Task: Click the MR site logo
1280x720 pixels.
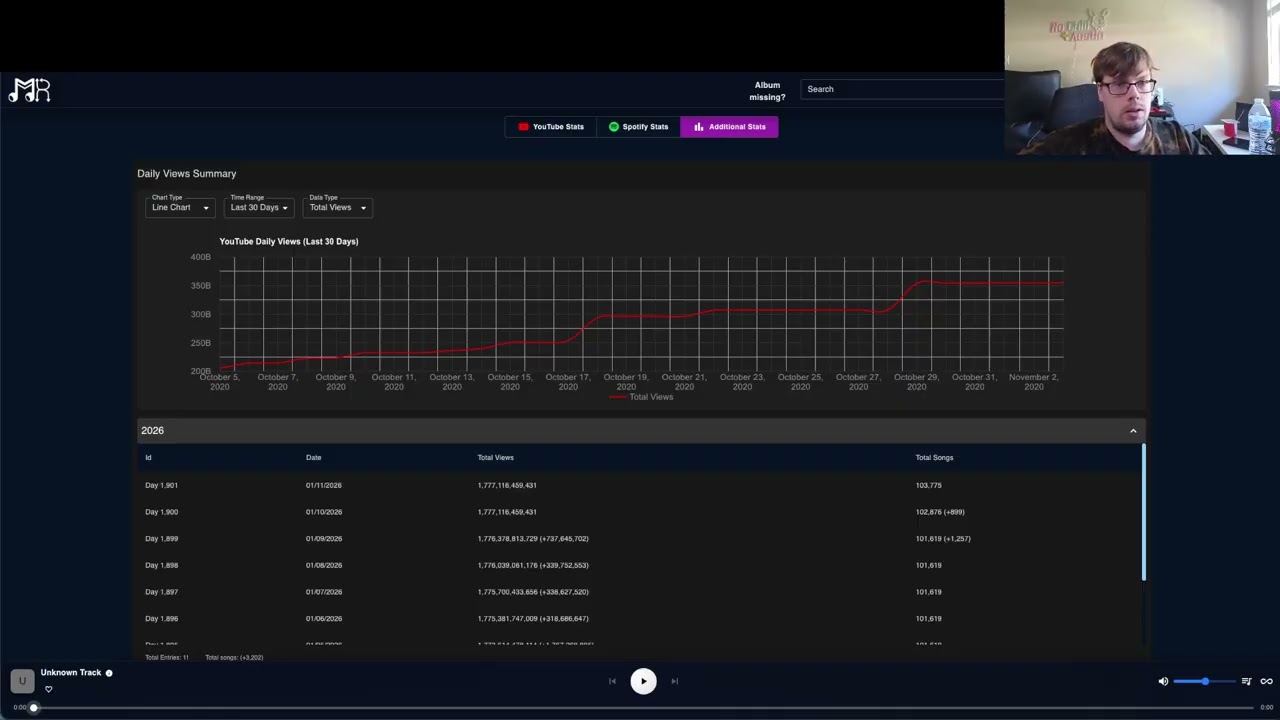Action: (29, 90)
